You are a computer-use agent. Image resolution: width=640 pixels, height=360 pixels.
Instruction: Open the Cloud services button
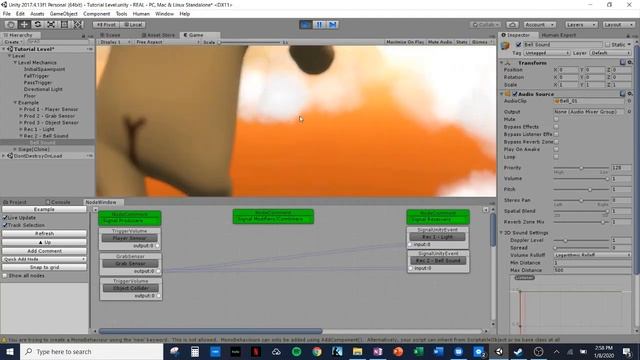[512, 25]
